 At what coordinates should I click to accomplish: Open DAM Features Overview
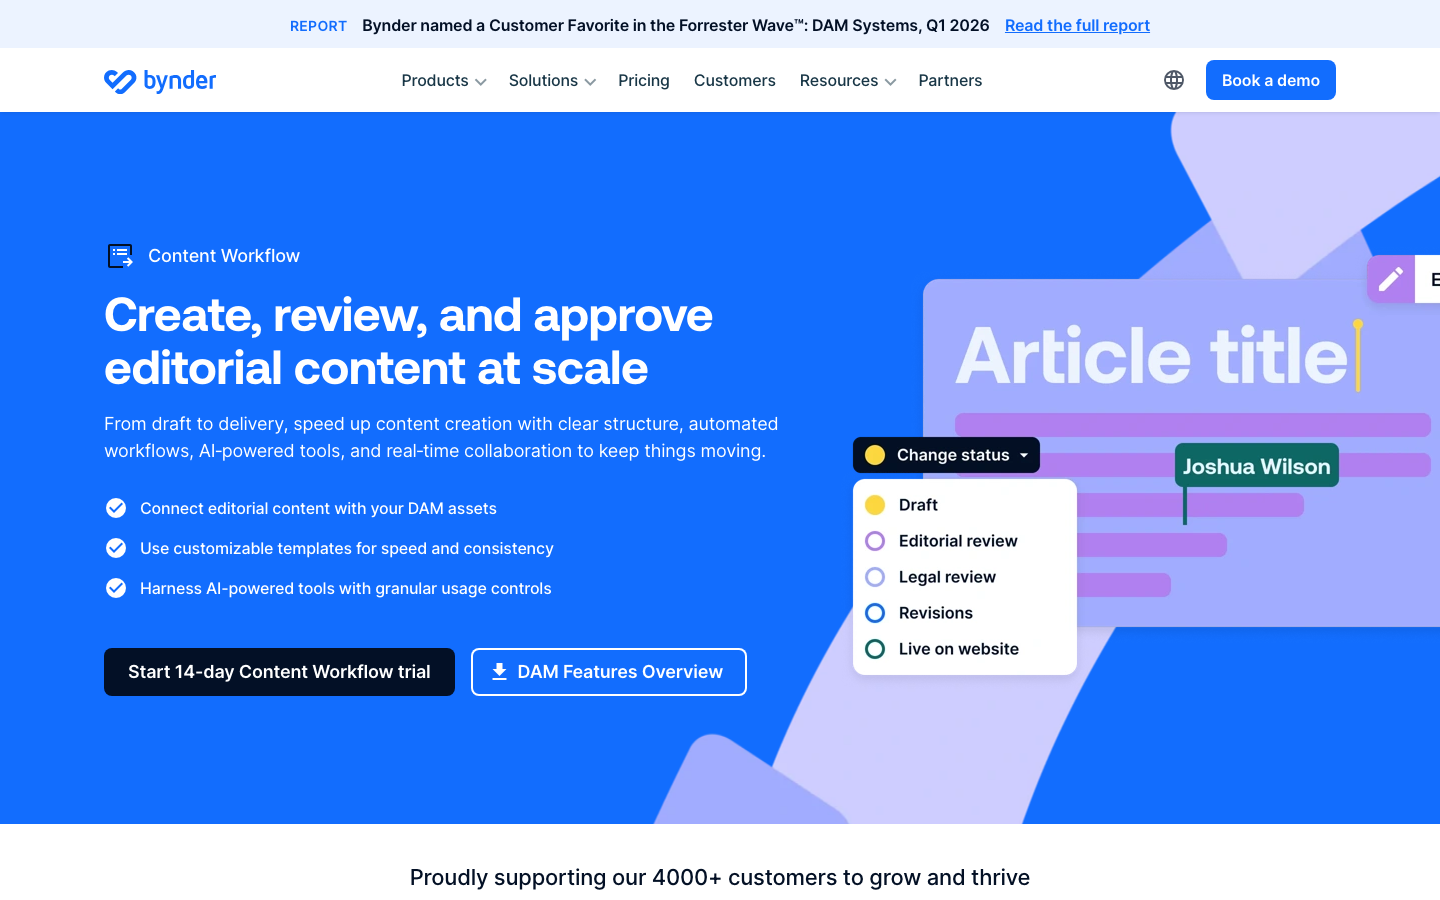click(609, 672)
